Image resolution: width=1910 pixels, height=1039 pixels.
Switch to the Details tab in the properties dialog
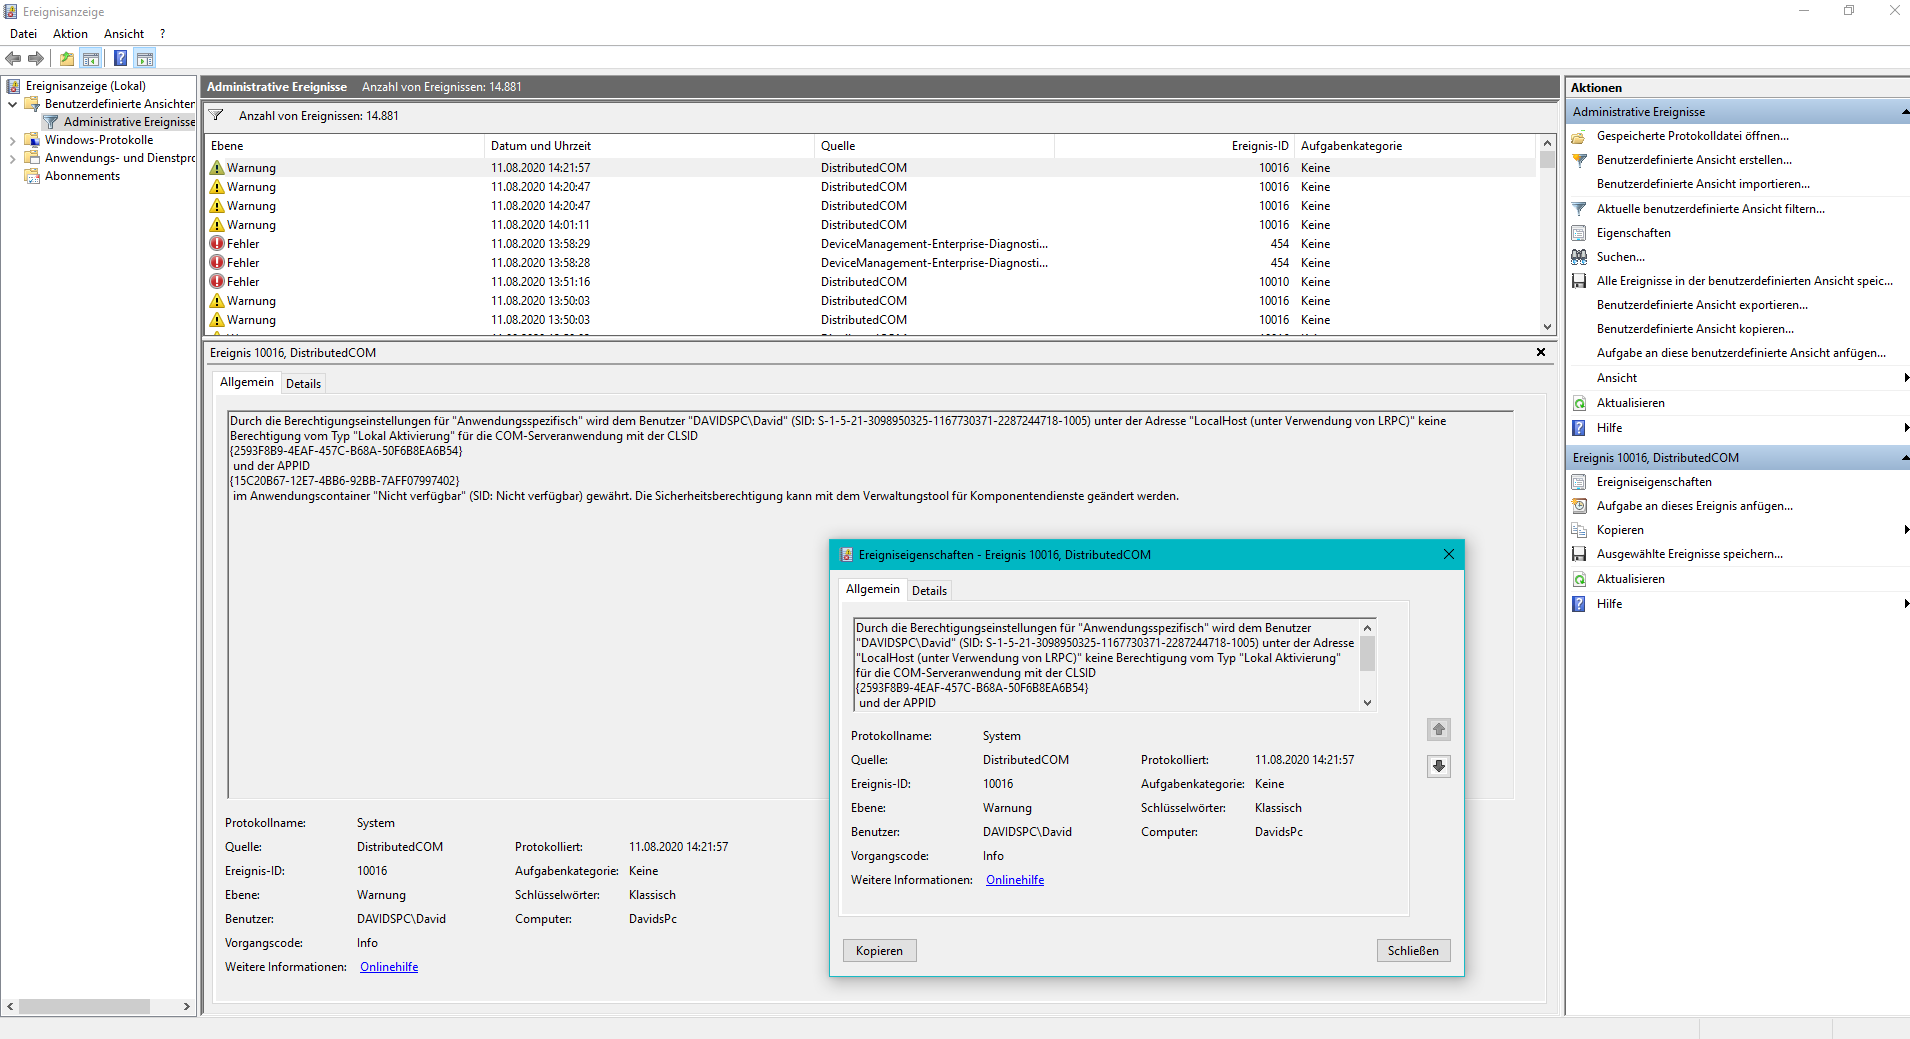[929, 591]
